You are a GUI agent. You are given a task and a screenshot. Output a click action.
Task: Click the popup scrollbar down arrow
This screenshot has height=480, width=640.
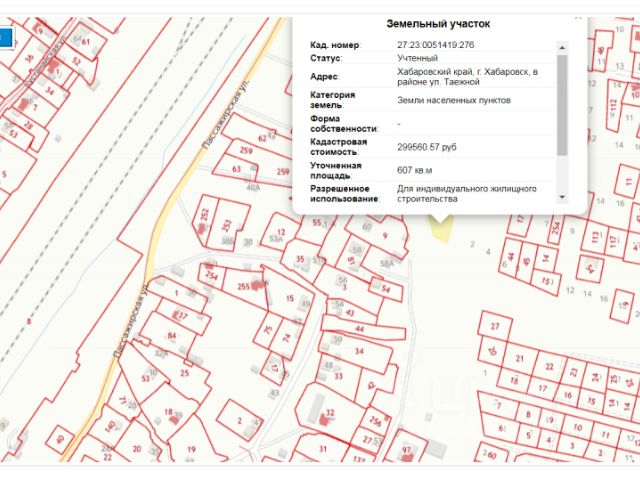[x=562, y=197]
